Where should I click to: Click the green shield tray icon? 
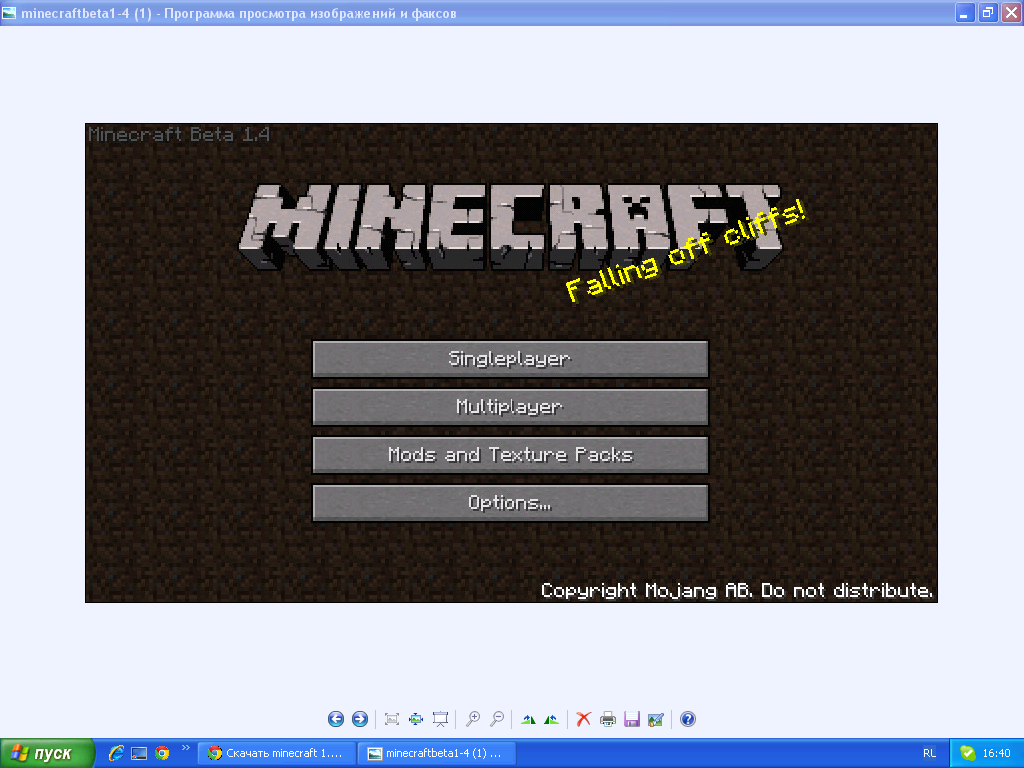click(x=967, y=753)
